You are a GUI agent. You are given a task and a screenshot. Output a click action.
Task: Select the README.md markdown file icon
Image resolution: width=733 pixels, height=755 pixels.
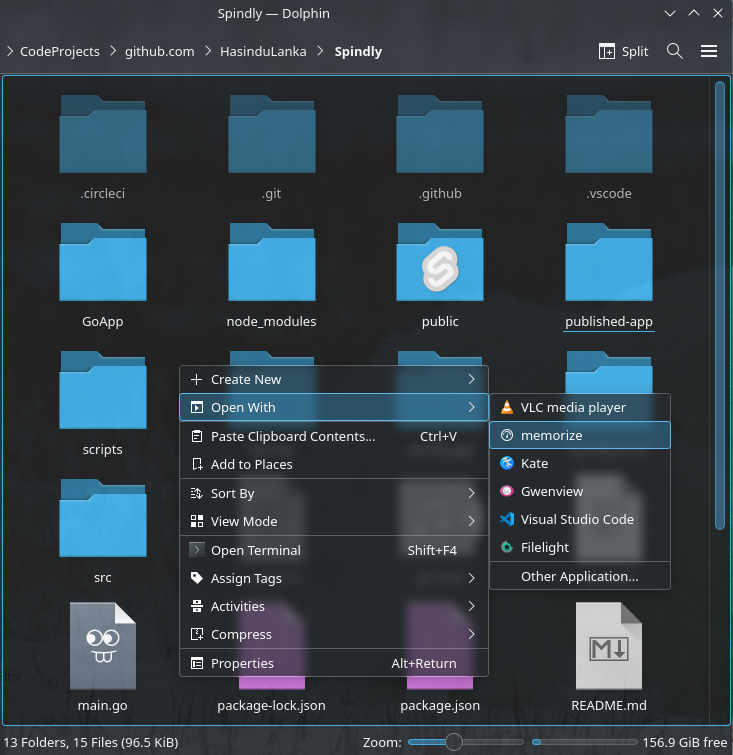609,646
